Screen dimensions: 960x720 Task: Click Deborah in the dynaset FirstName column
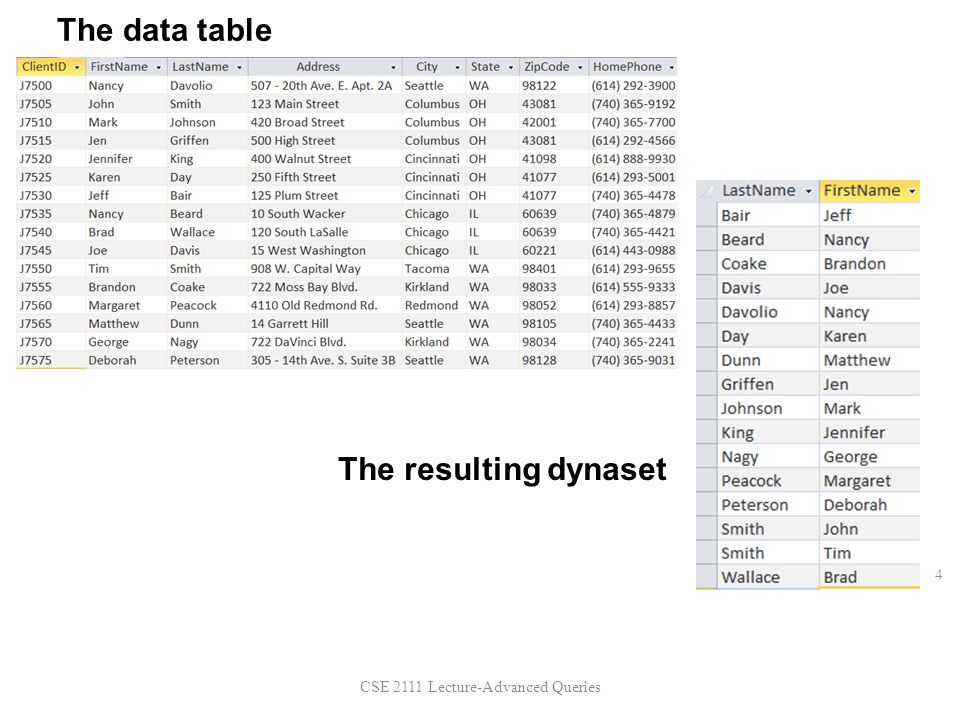(855, 505)
